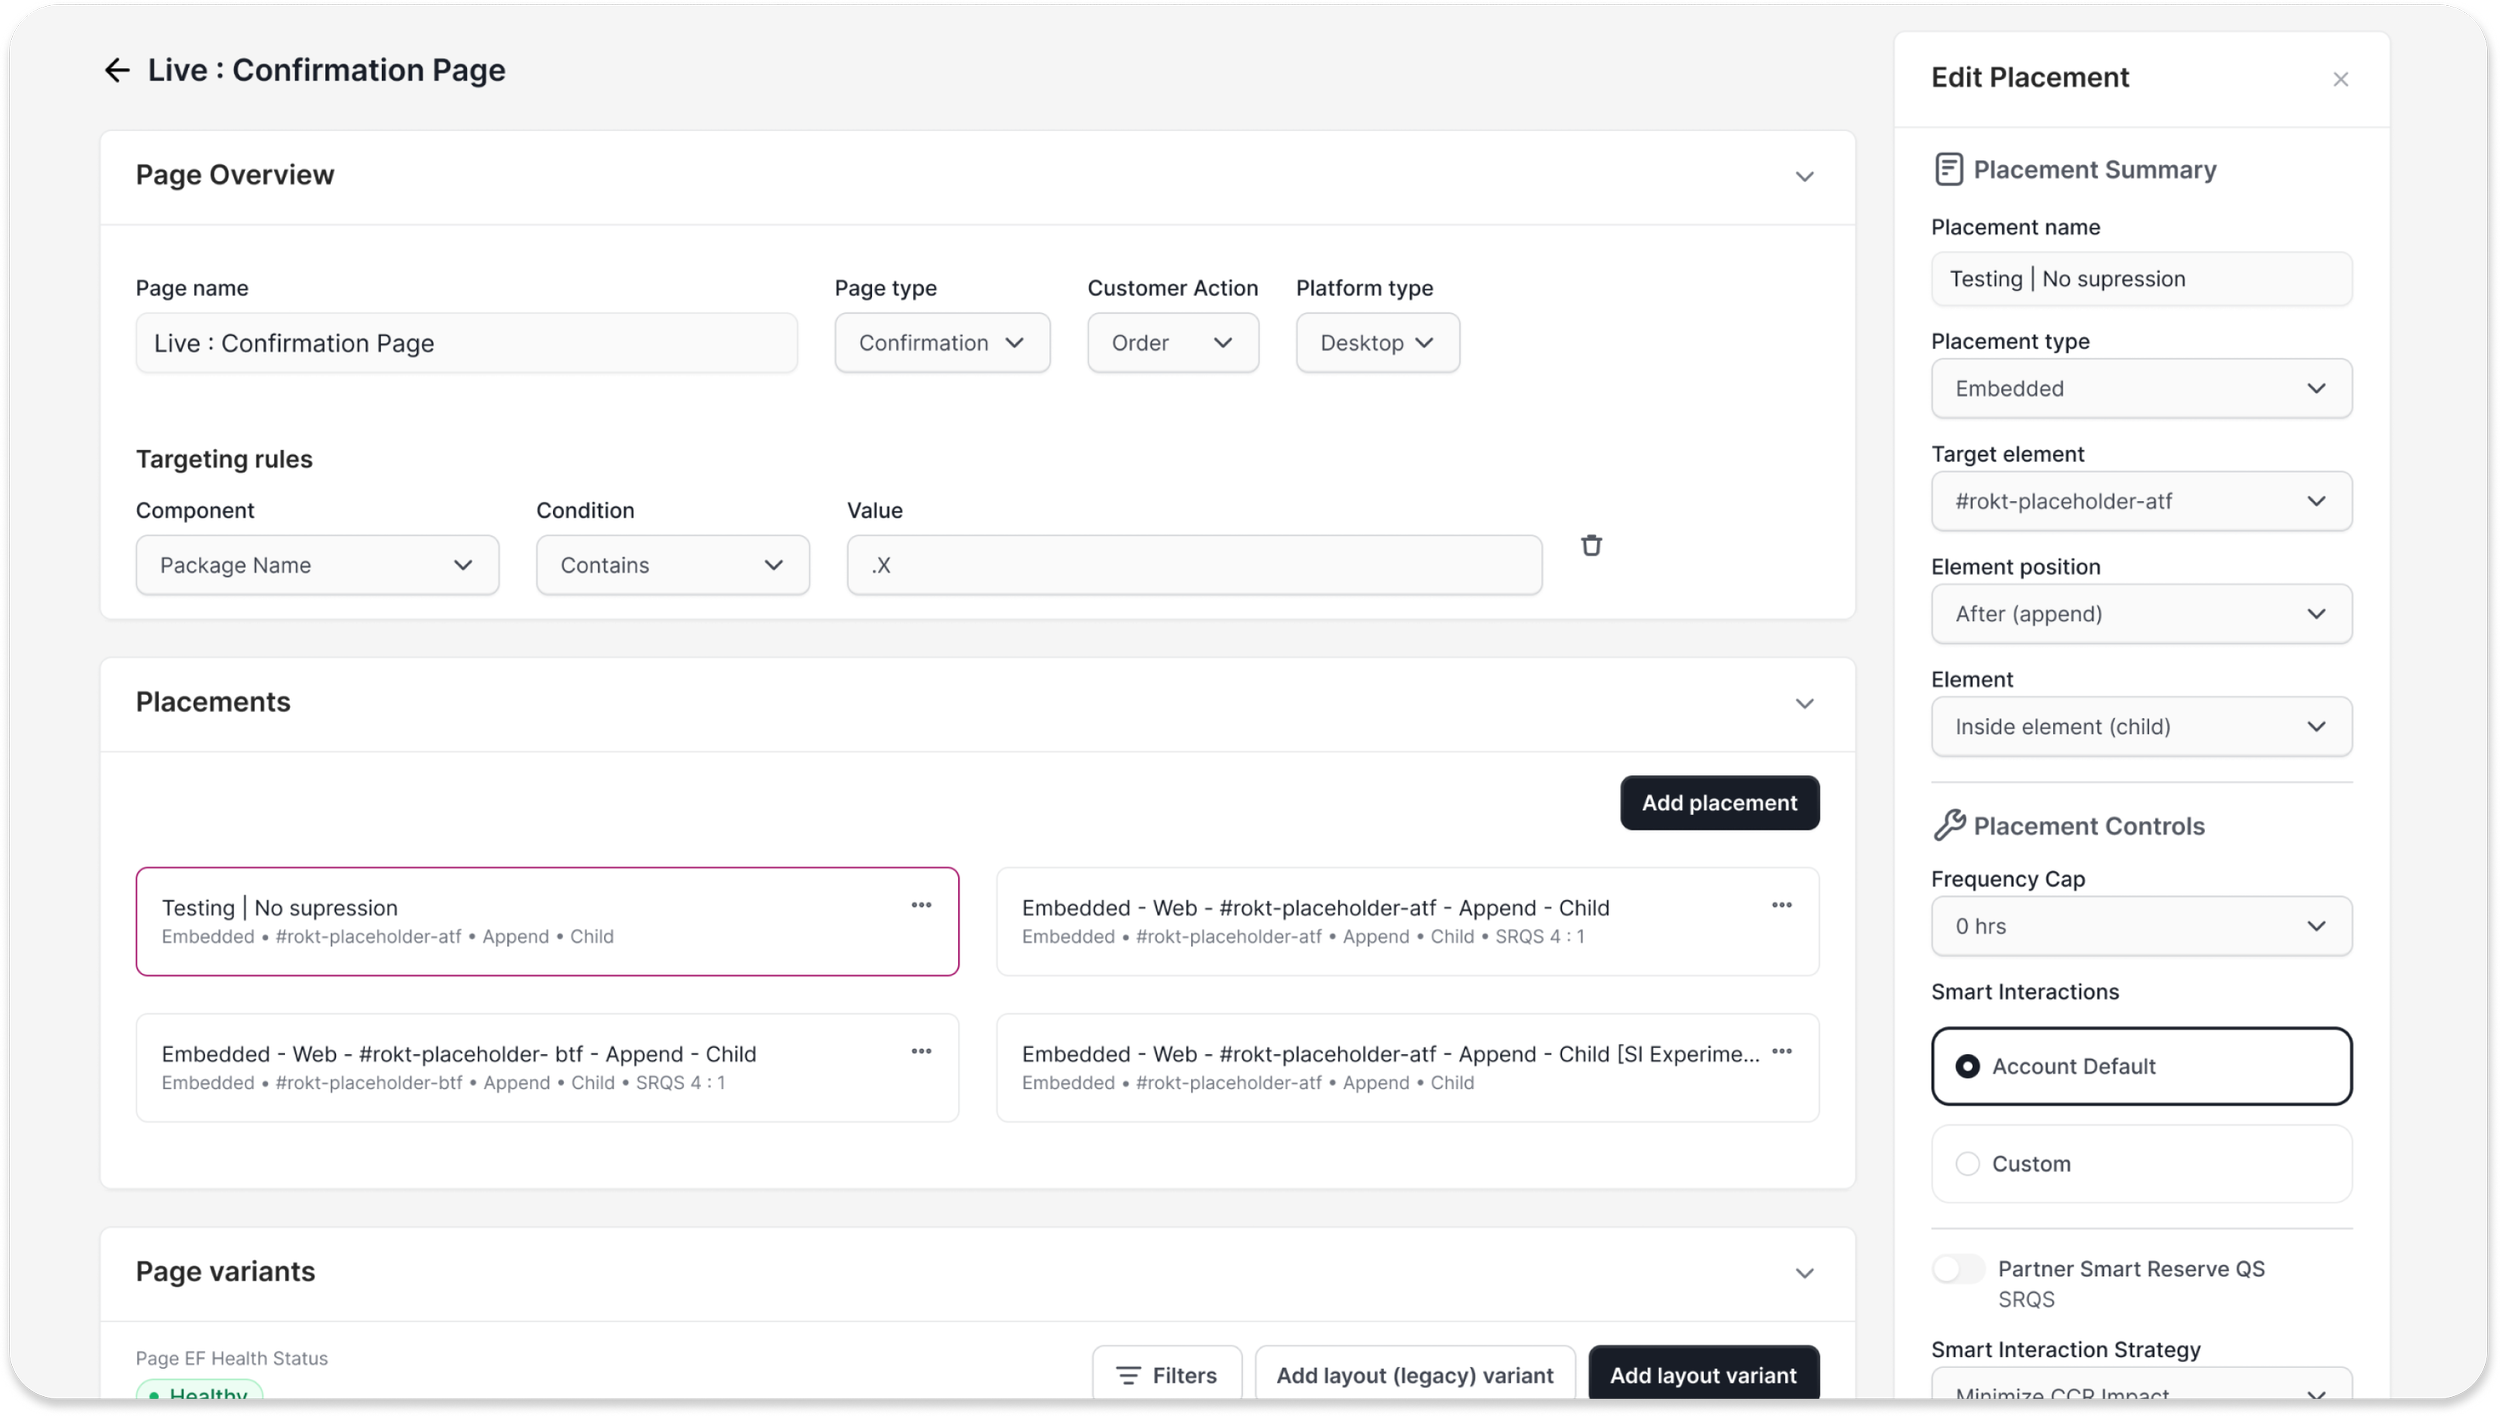Select Account Default smart interactions option

[x=1967, y=1066]
